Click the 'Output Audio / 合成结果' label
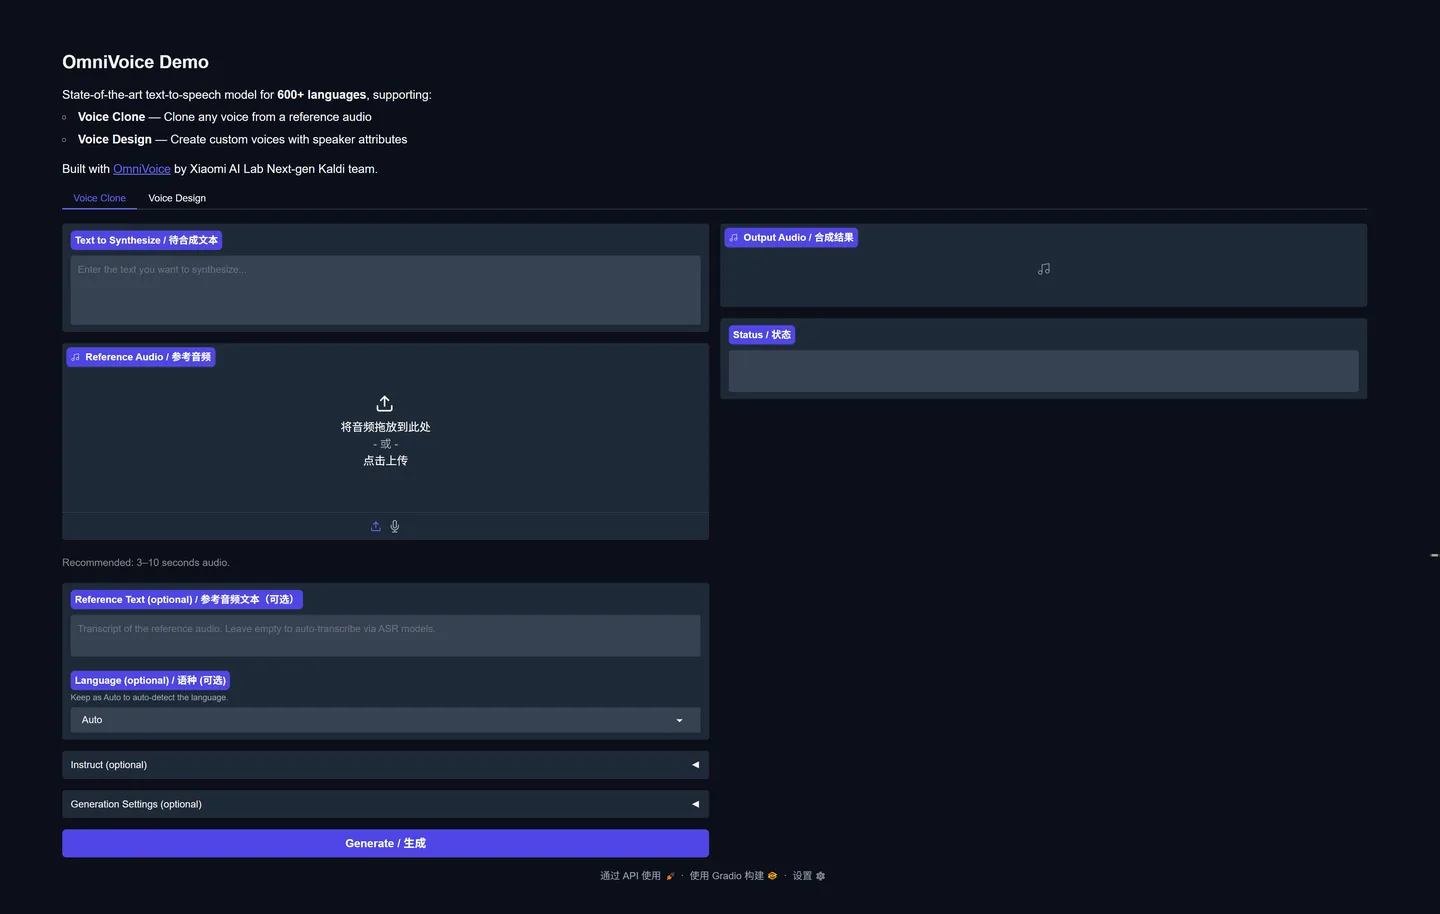Image resolution: width=1440 pixels, height=914 pixels. coord(791,238)
